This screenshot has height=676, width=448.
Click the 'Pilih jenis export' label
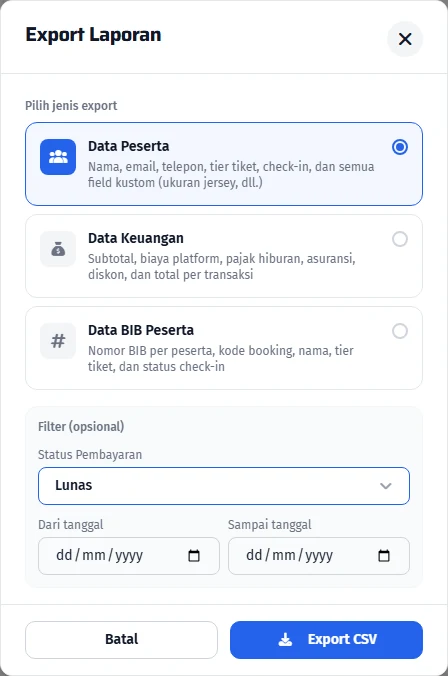71,106
